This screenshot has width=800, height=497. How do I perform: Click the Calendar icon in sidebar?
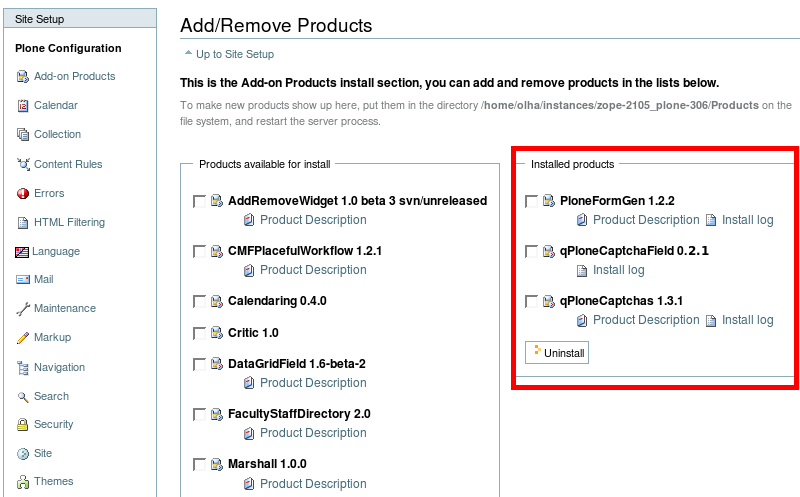[23, 106]
